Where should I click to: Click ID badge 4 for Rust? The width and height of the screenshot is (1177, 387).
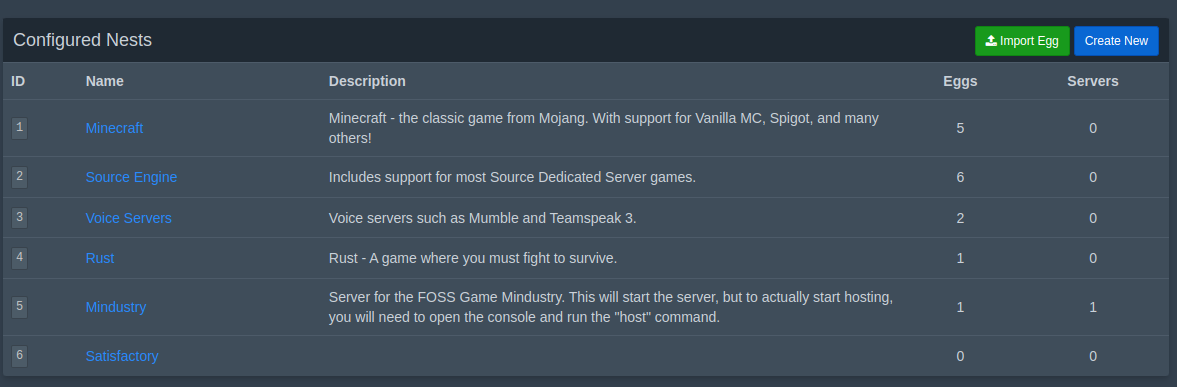pyautogui.click(x=20, y=258)
